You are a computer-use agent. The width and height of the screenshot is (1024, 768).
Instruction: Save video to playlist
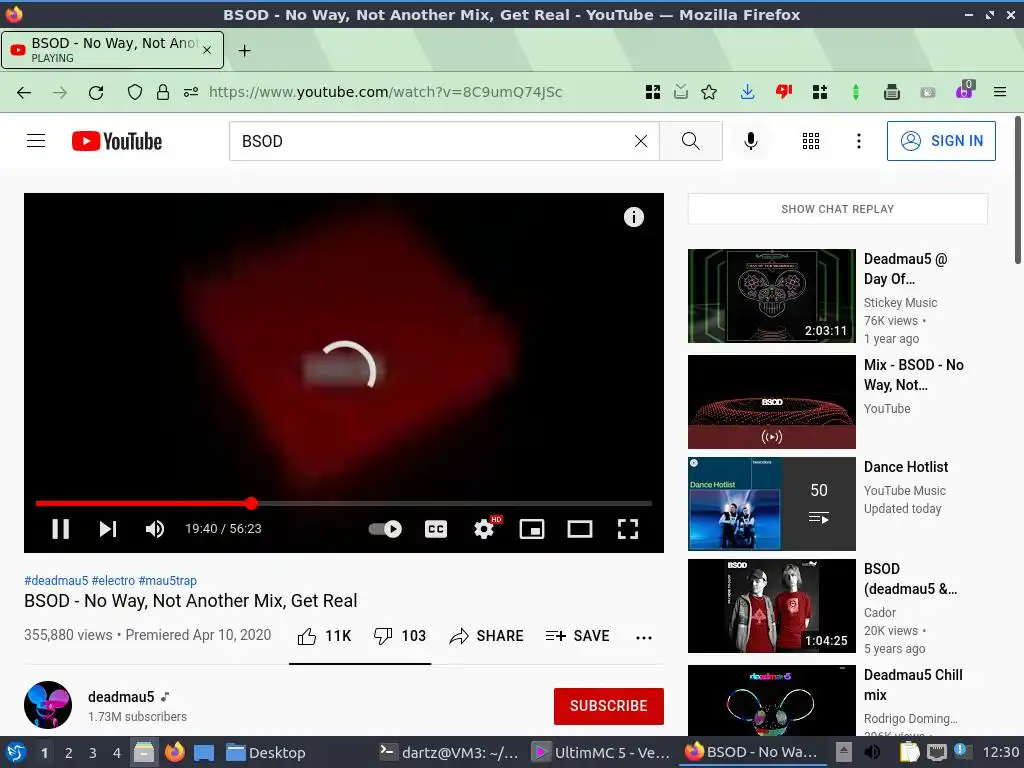point(577,636)
